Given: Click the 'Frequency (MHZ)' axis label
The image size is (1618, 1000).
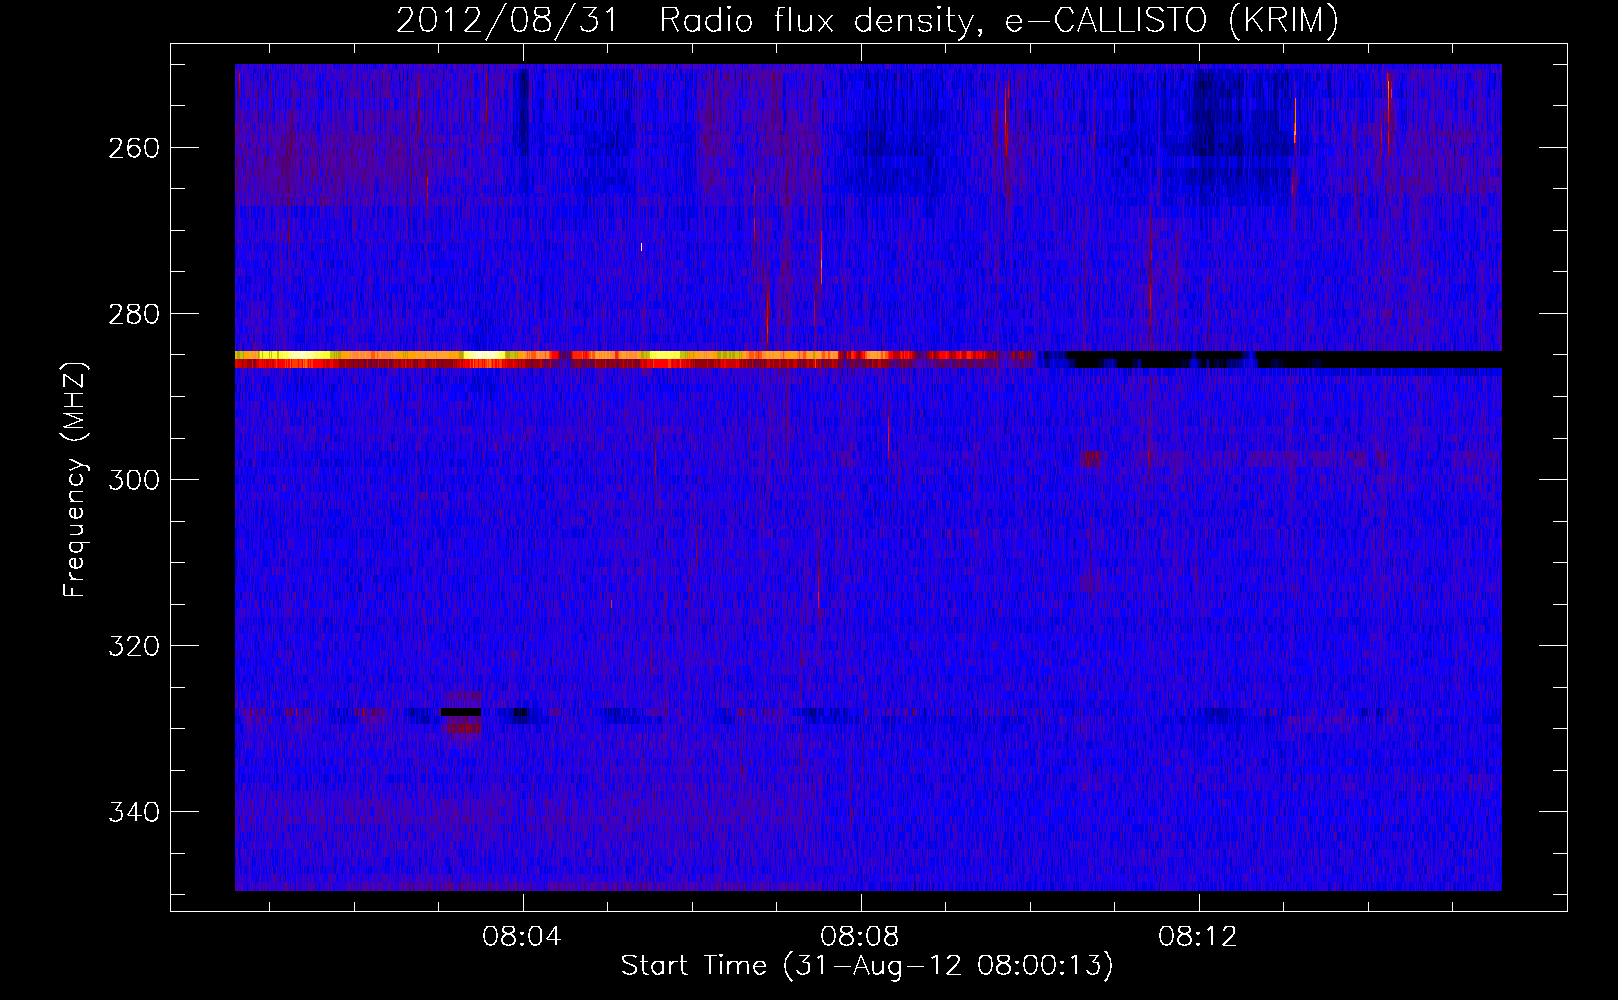Looking at the screenshot, I should click(x=75, y=479).
